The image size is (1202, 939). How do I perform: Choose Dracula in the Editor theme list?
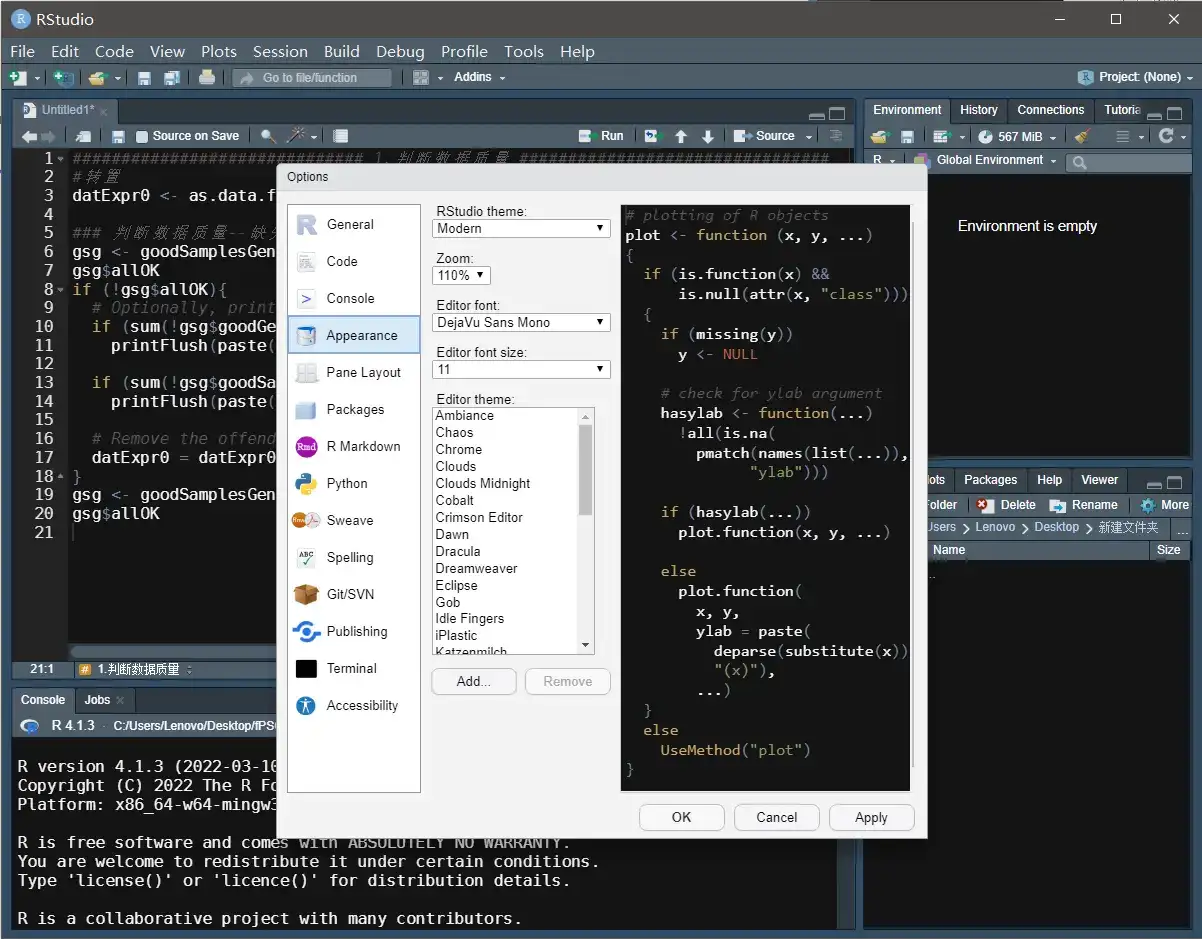pyautogui.click(x=458, y=551)
